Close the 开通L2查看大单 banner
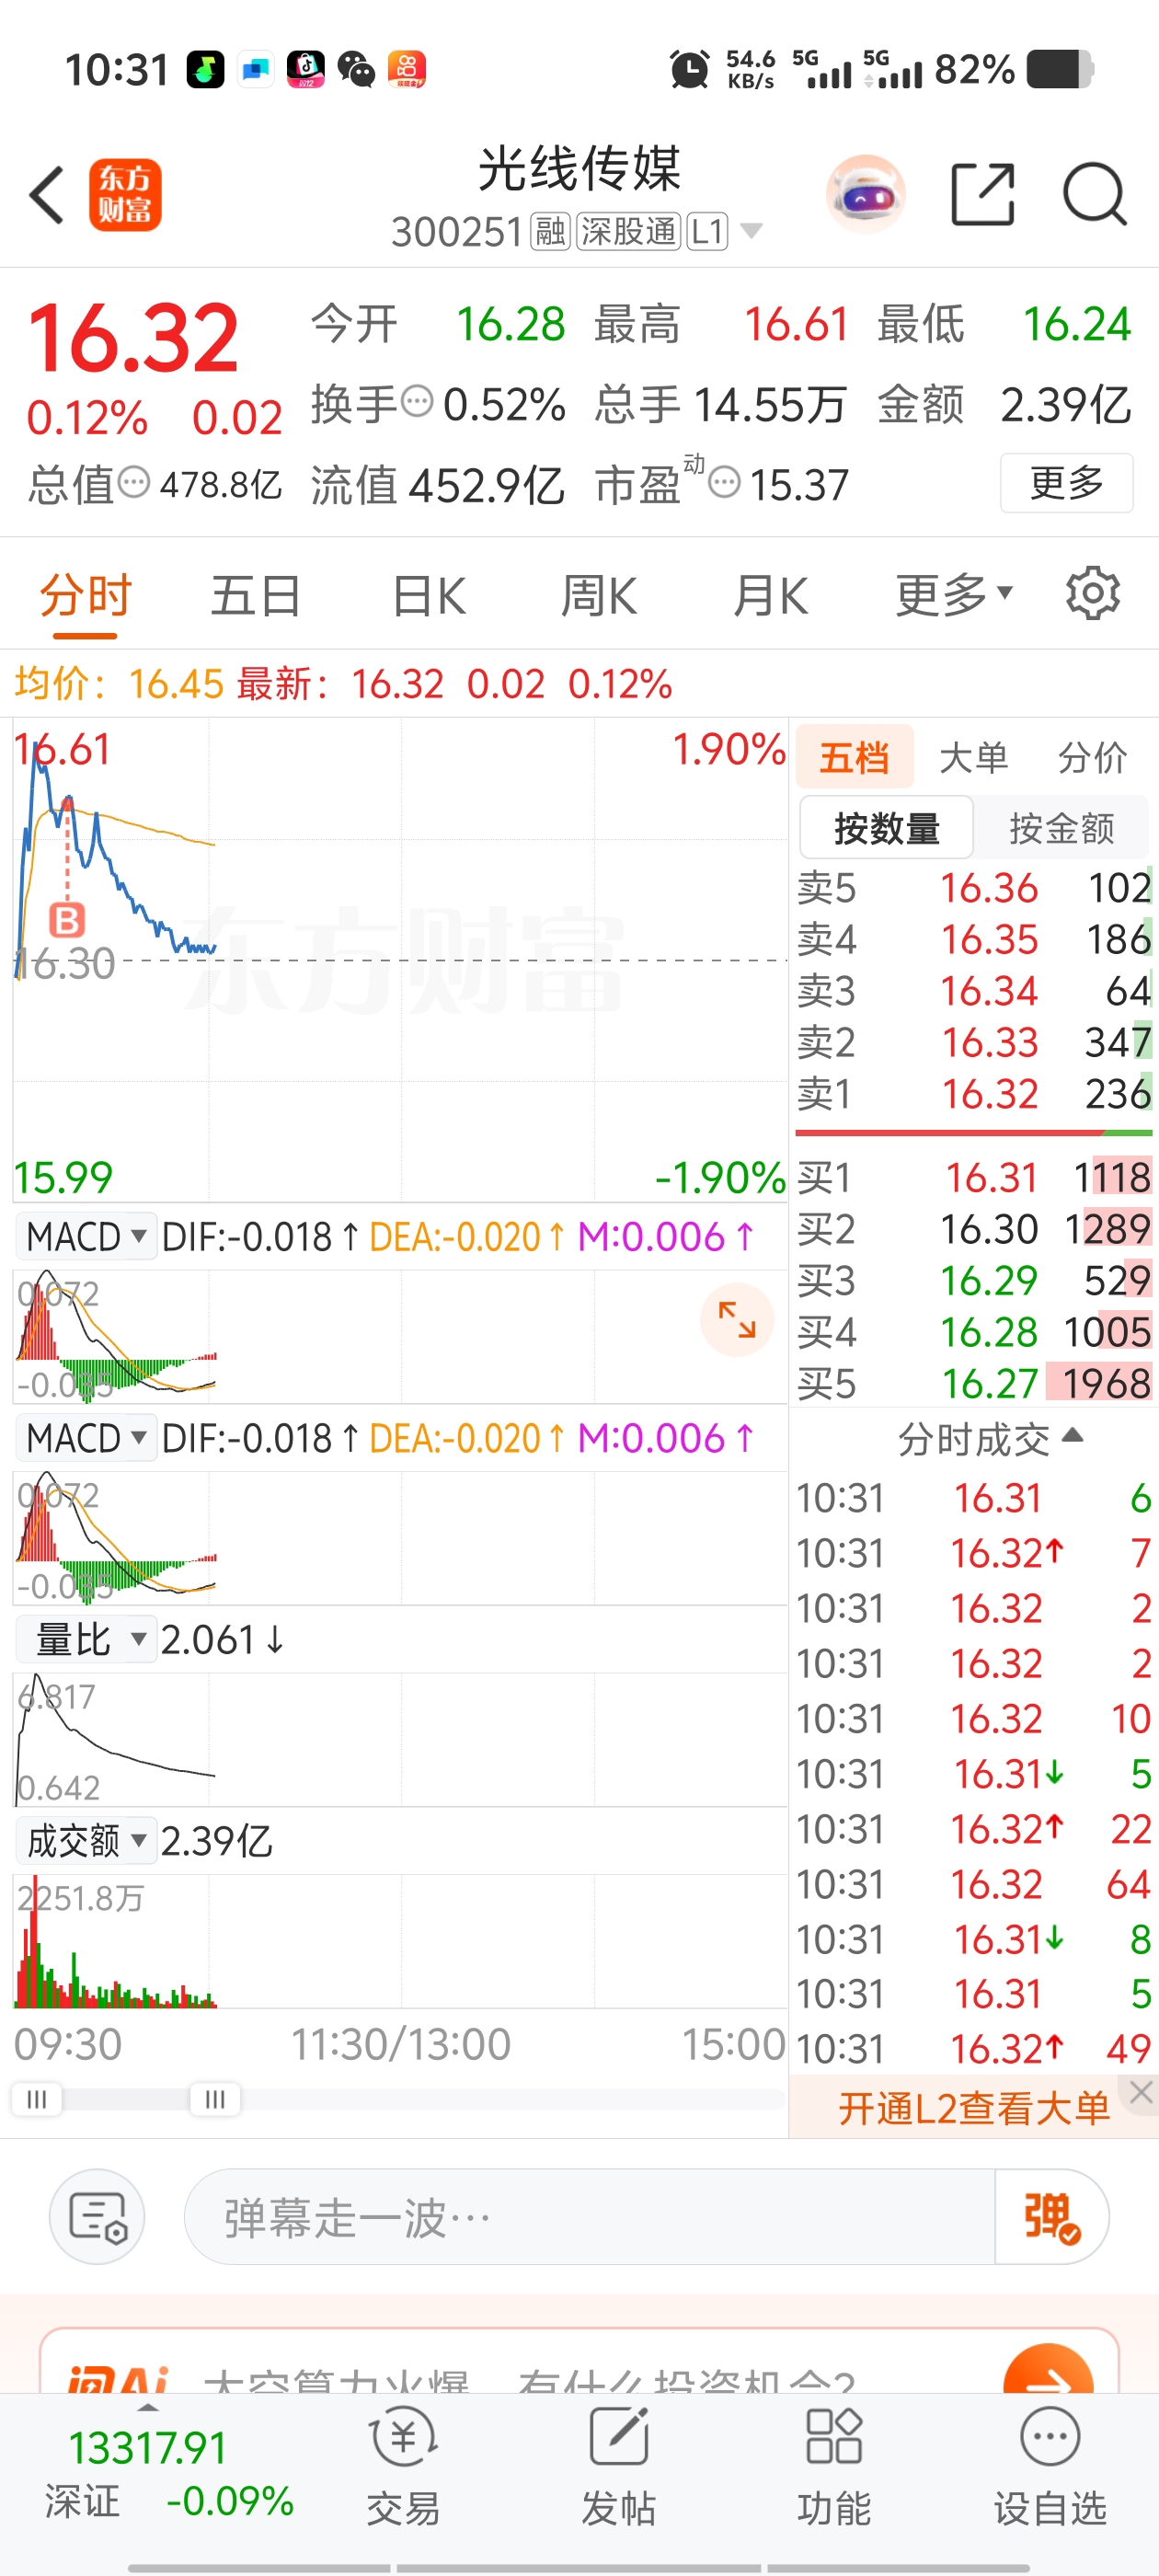The image size is (1159, 2576). (x=1141, y=2092)
